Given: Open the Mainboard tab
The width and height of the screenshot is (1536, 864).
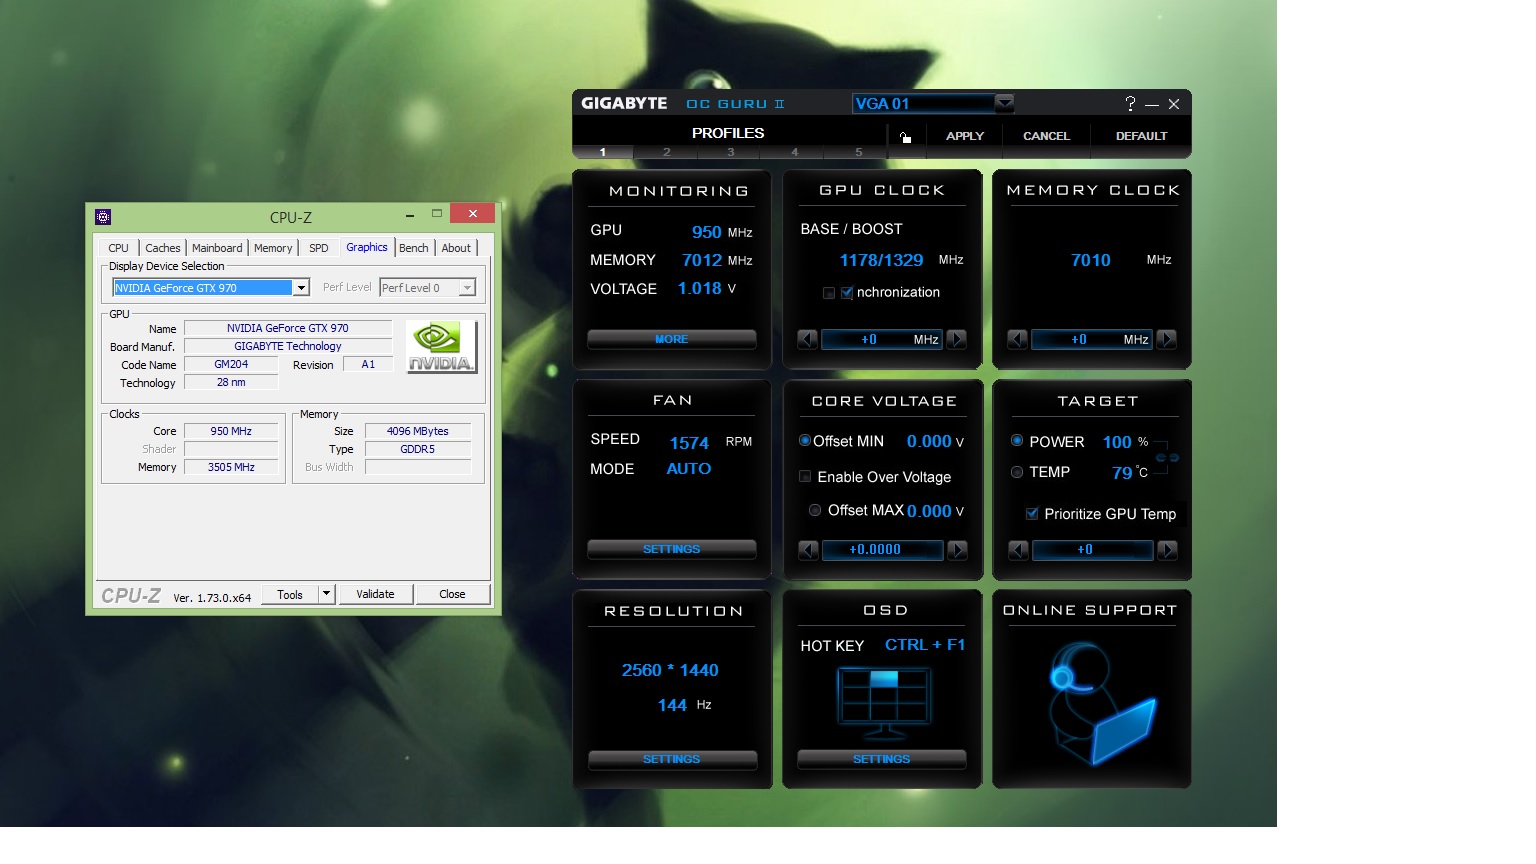Looking at the screenshot, I should coord(217,248).
